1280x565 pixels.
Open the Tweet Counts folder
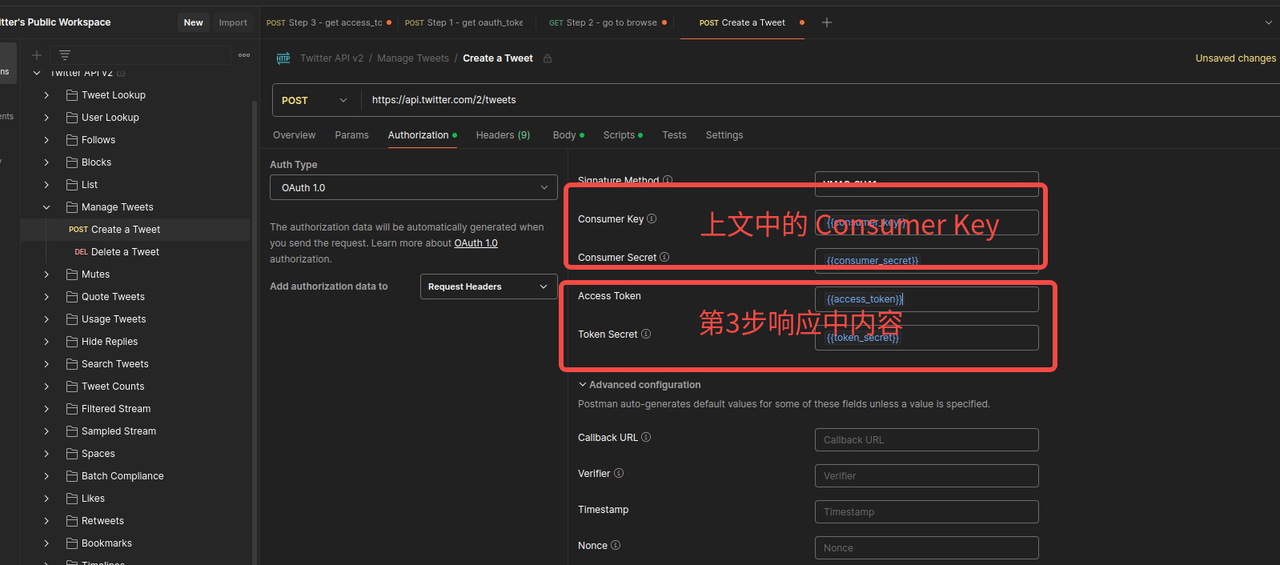(113, 386)
